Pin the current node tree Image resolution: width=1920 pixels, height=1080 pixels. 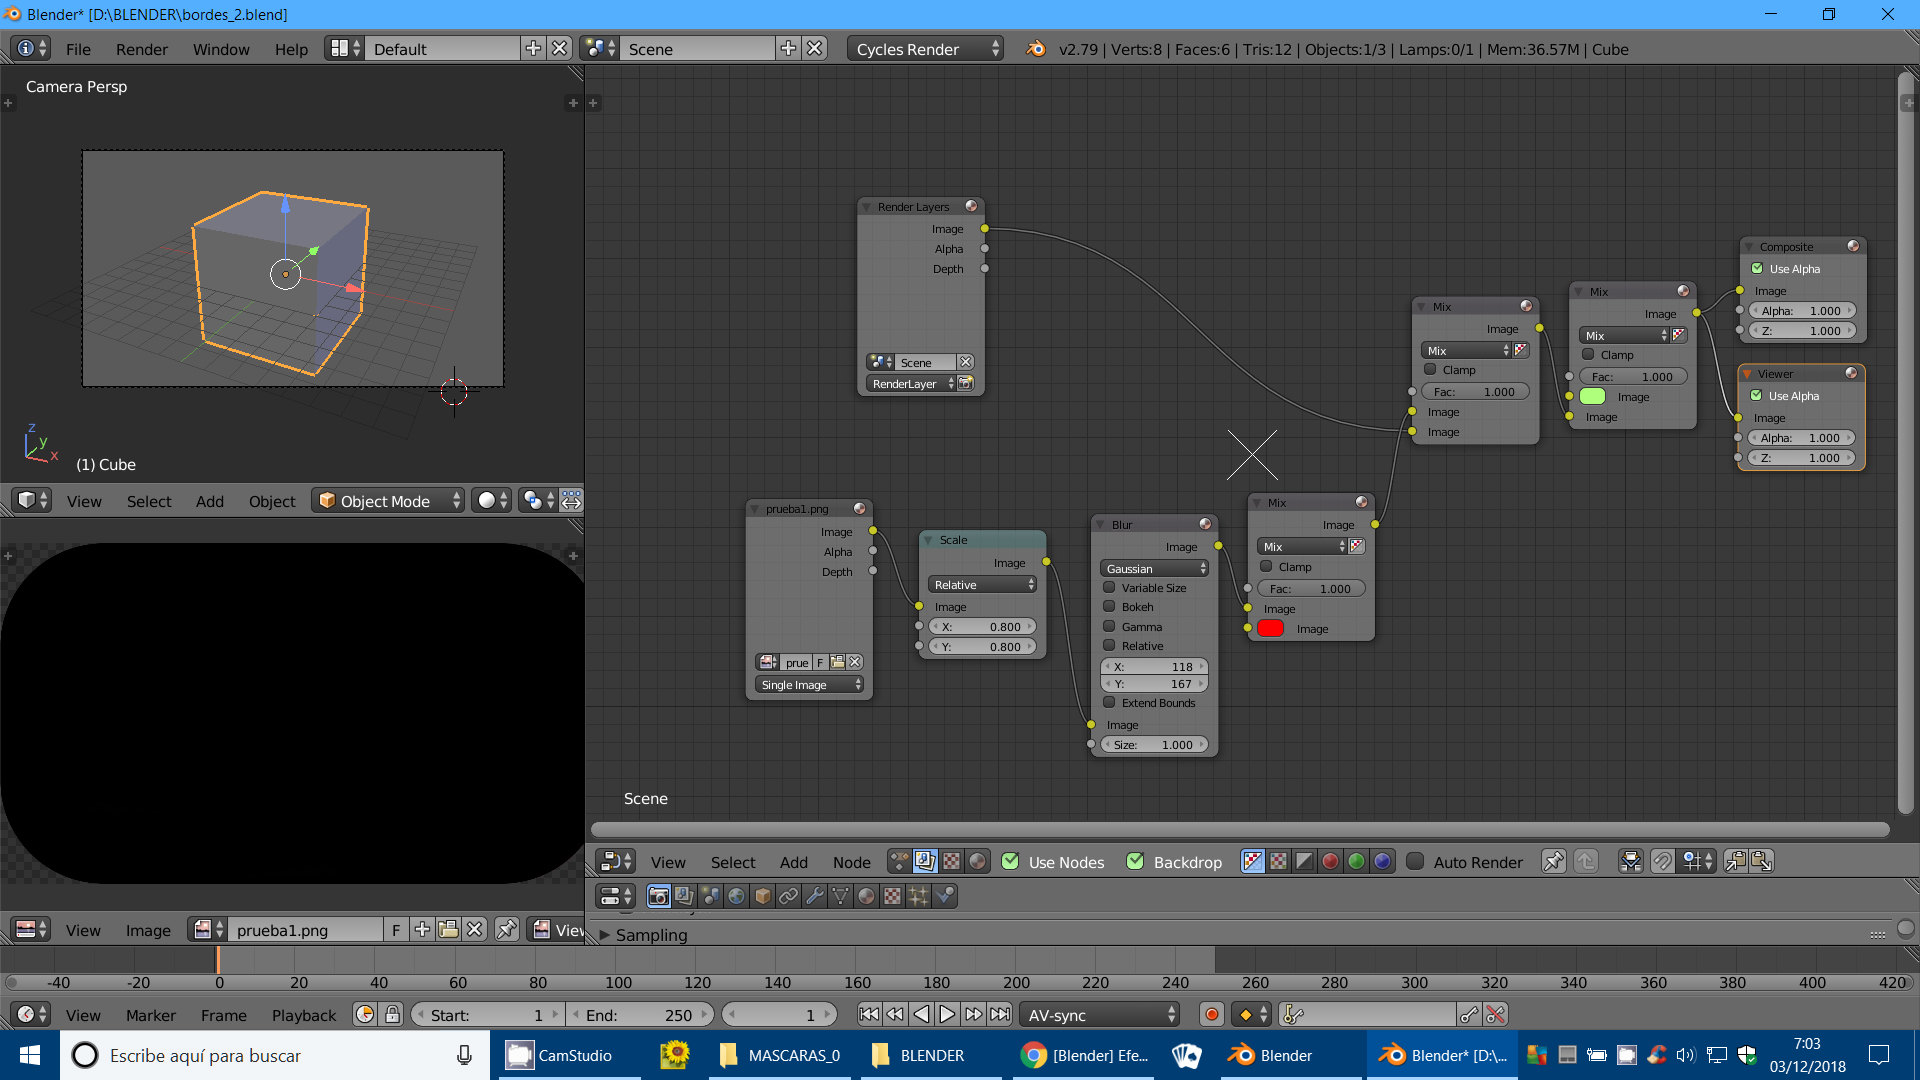[1553, 862]
